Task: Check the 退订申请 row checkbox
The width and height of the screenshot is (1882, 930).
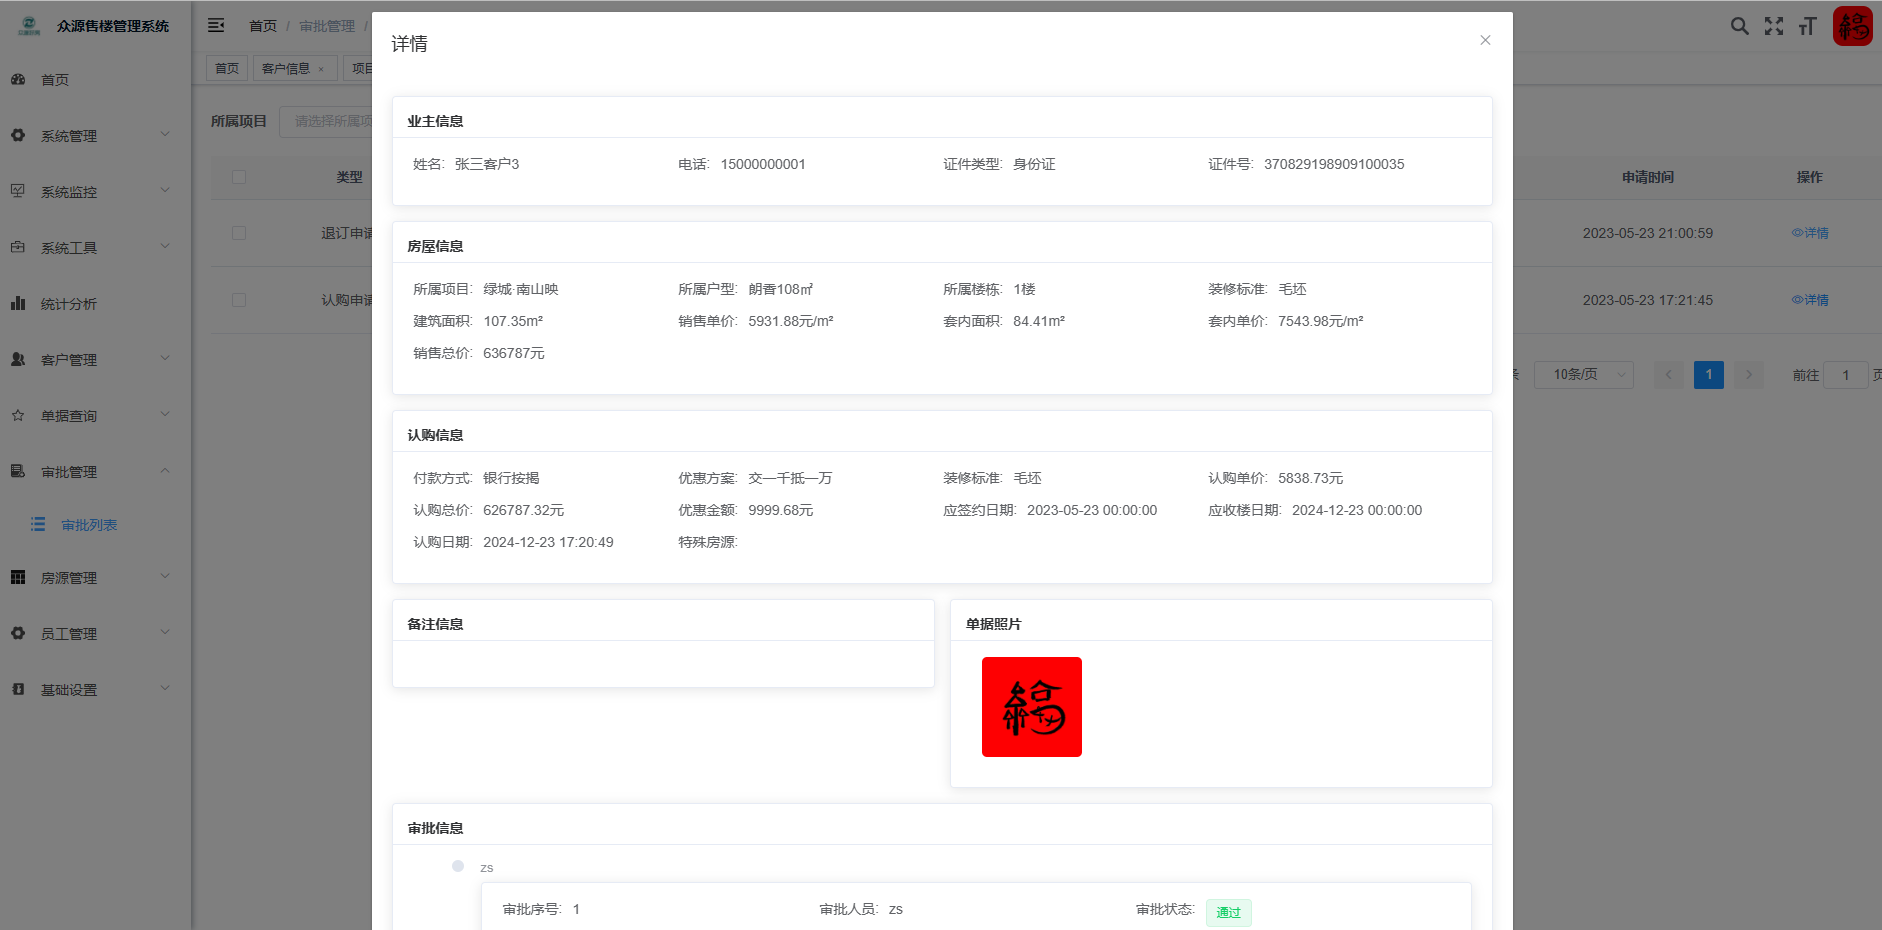Action: (239, 233)
